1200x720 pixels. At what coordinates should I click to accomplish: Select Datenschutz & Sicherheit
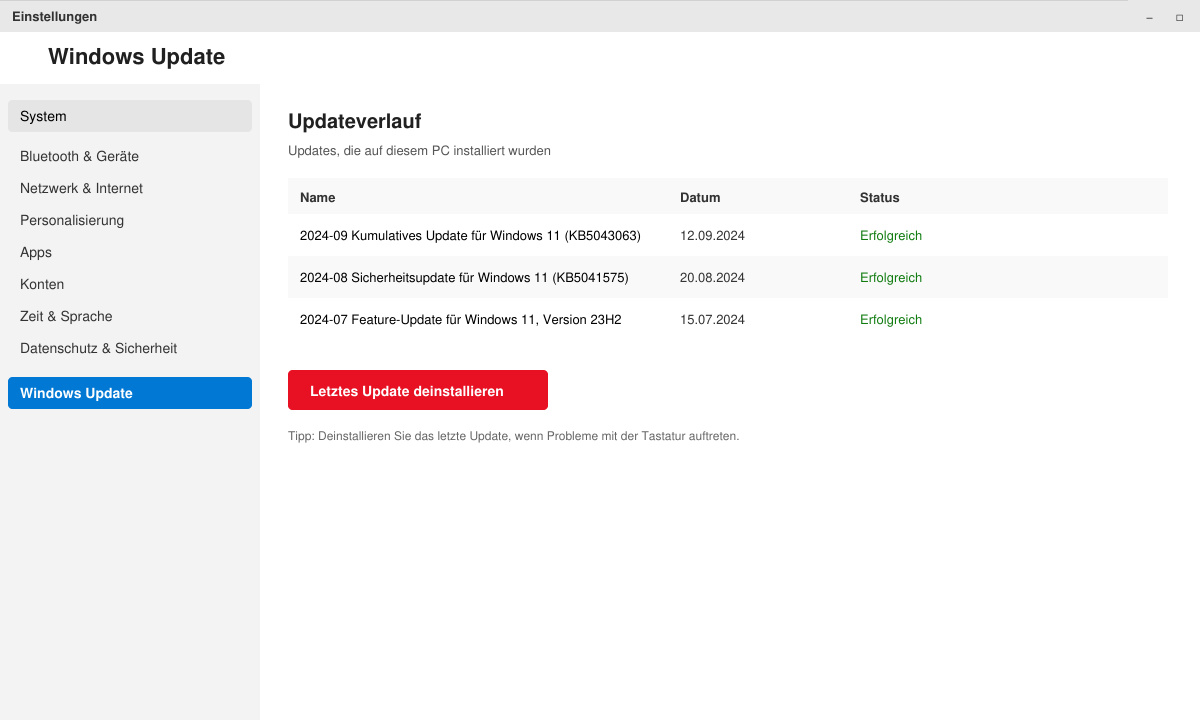[130, 348]
